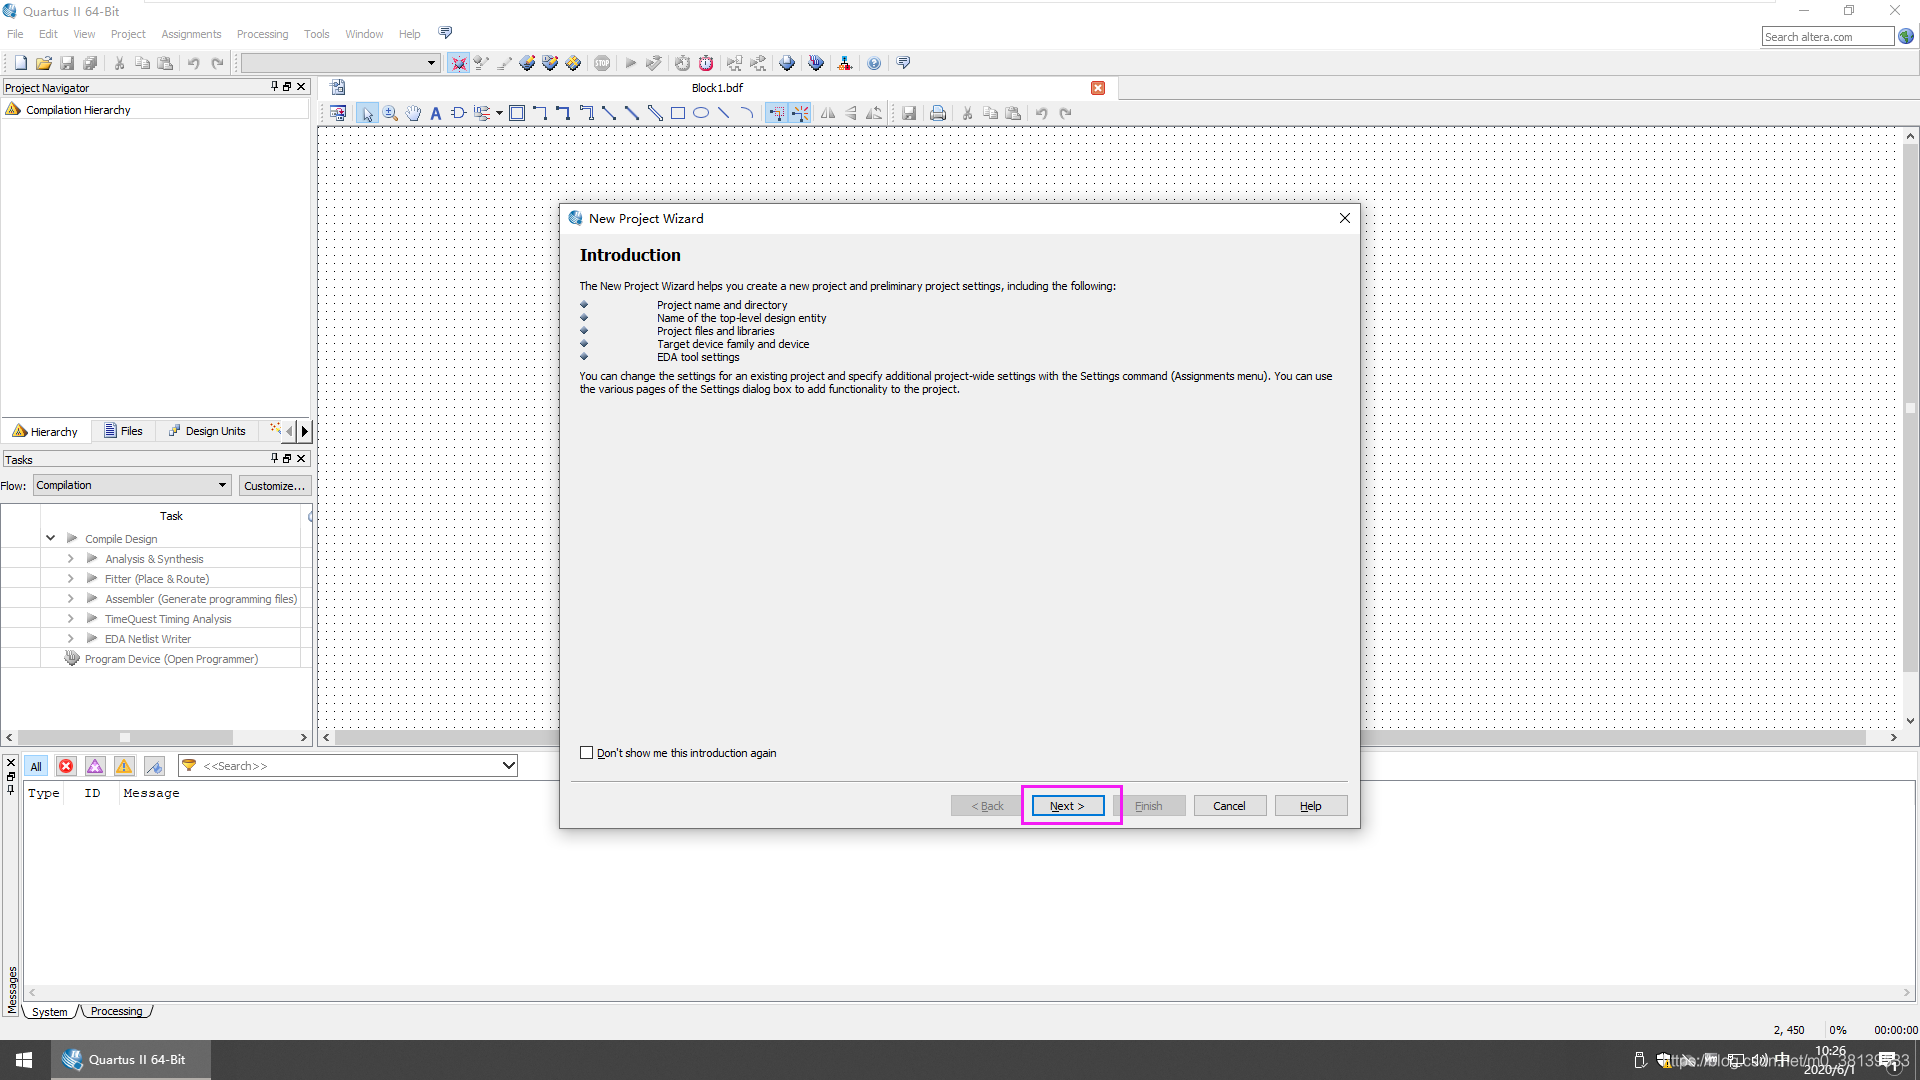
Task: Select the Rectangle drawing tool
Action: [x=678, y=114]
